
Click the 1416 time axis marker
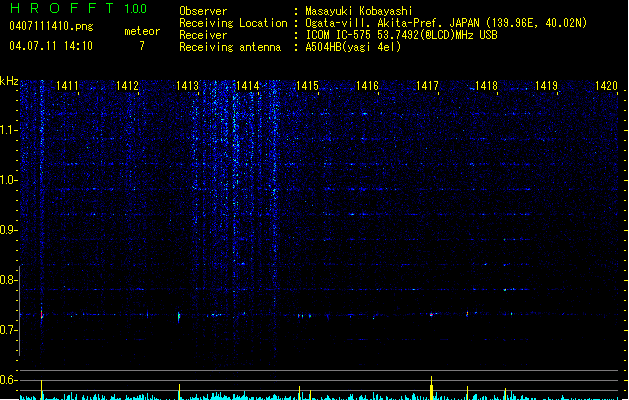click(x=367, y=85)
